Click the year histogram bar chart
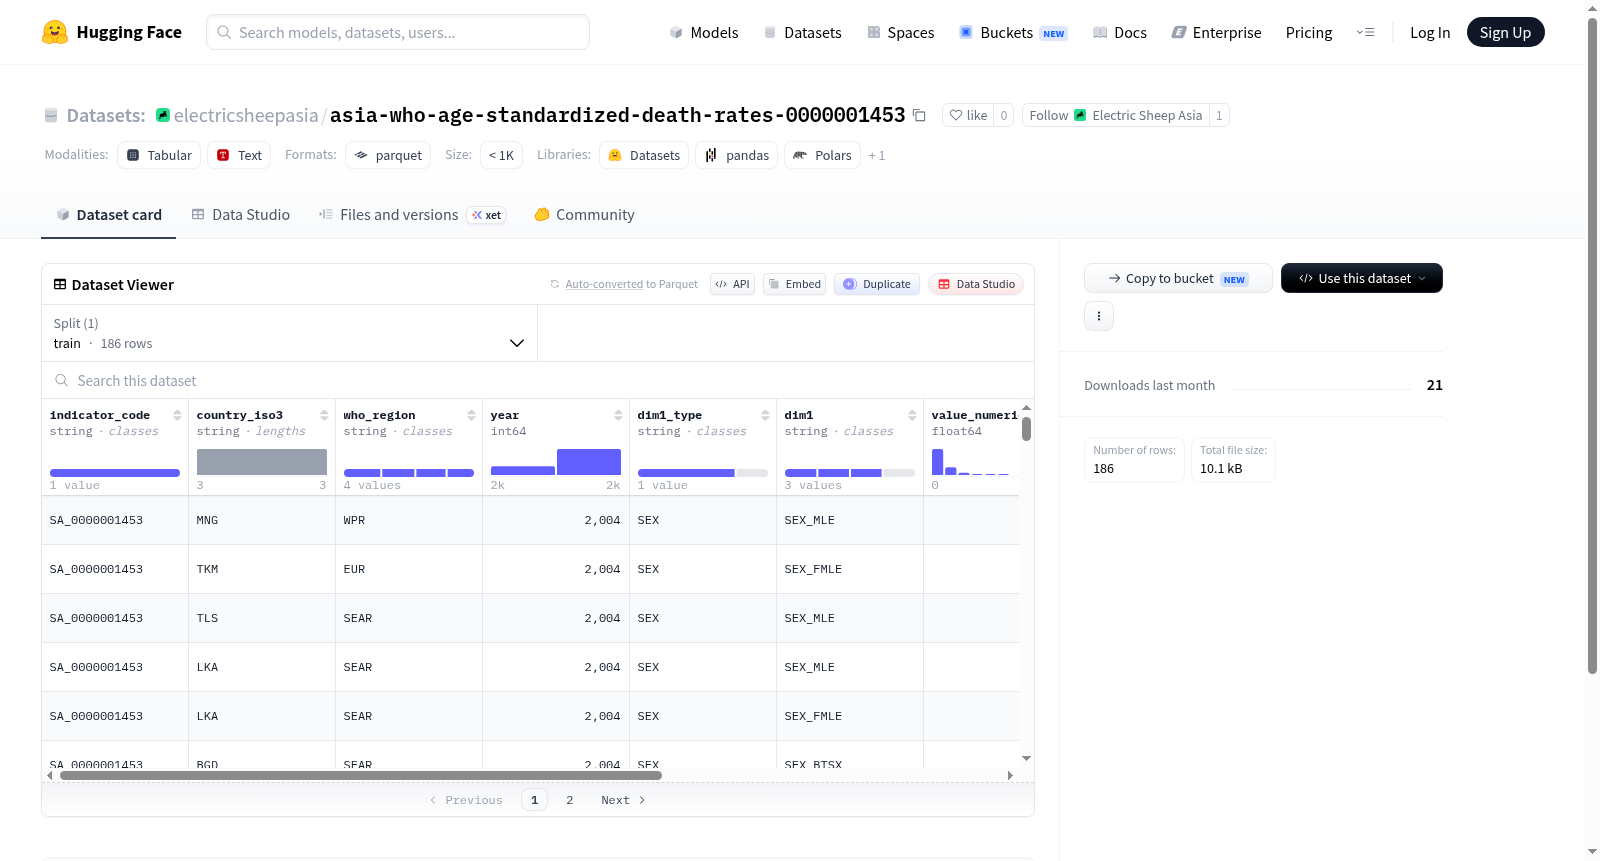The height and width of the screenshot is (861, 1600). click(556, 462)
